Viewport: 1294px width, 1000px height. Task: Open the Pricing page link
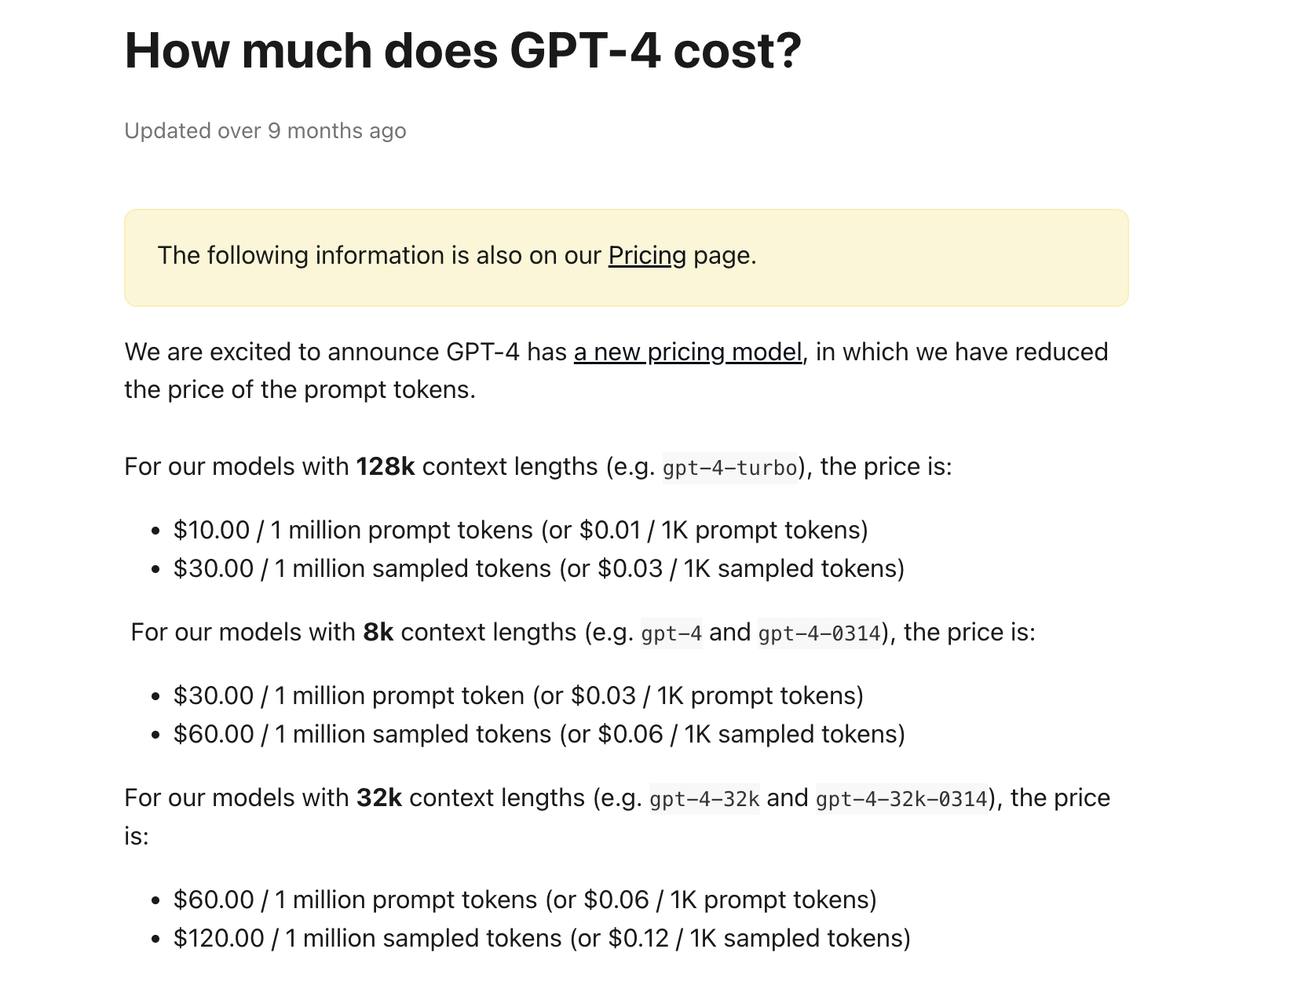647,256
